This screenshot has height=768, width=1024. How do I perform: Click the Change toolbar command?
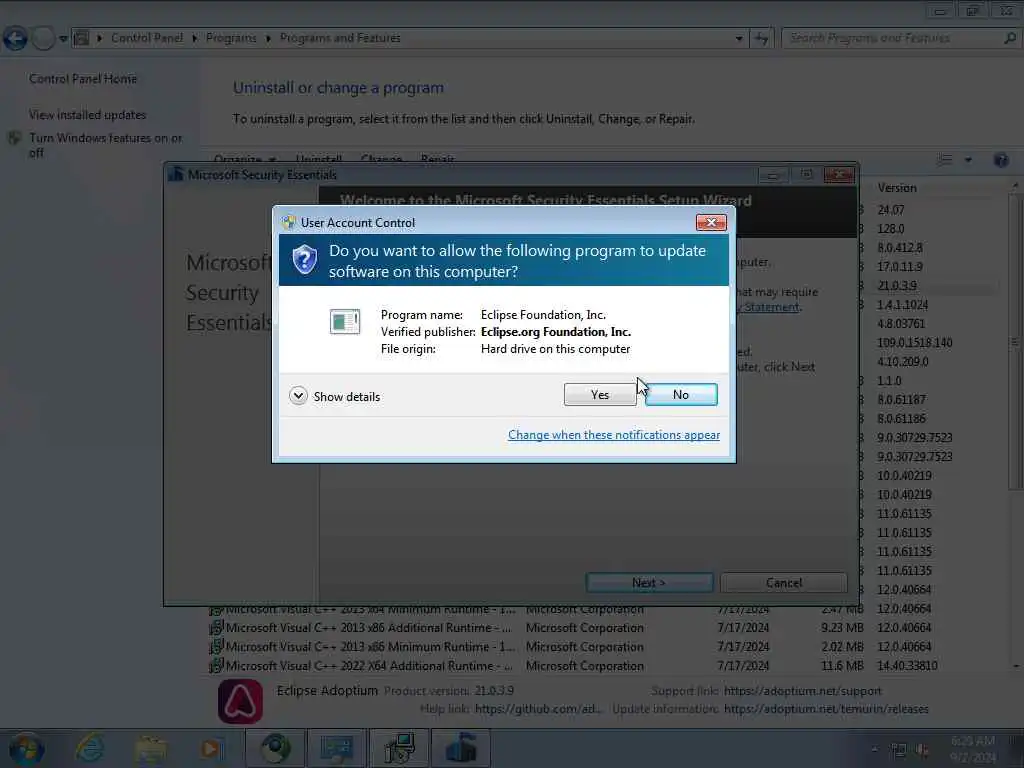tap(381, 159)
